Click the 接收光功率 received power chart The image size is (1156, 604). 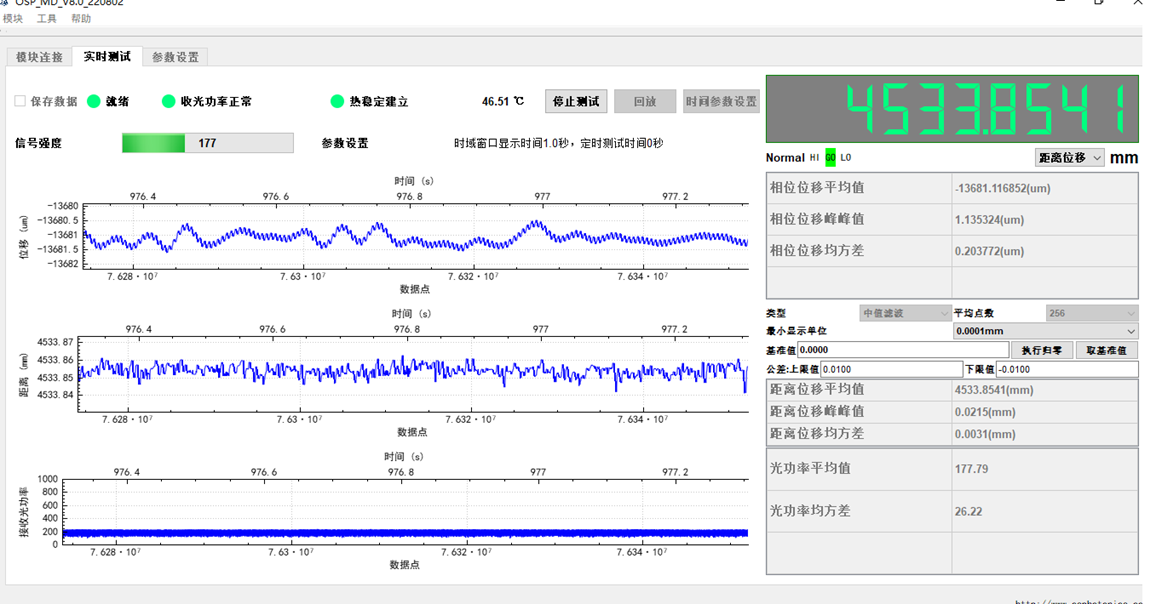coord(405,512)
